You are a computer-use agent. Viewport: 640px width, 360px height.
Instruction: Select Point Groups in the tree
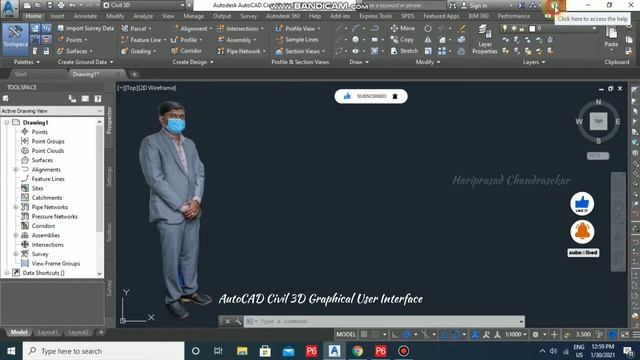point(48,141)
